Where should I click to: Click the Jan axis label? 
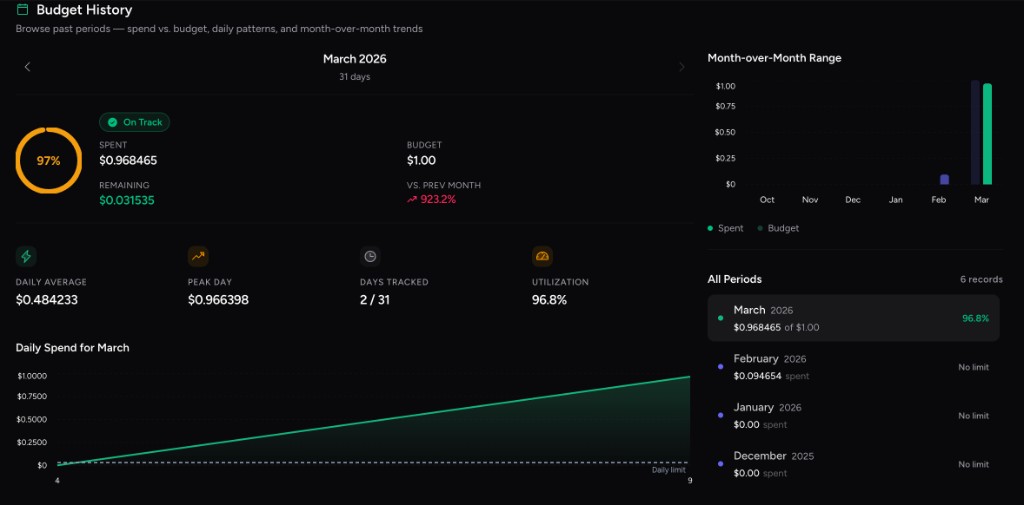tap(895, 200)
